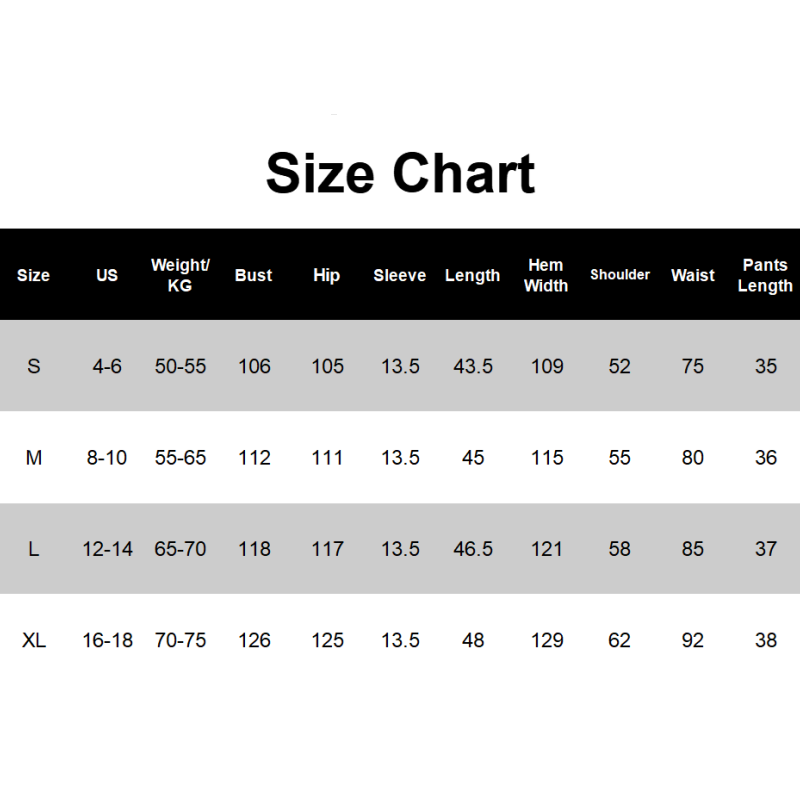Click shoulder value 62
Viewport: 800px width, 800px height.
(620, 640)
